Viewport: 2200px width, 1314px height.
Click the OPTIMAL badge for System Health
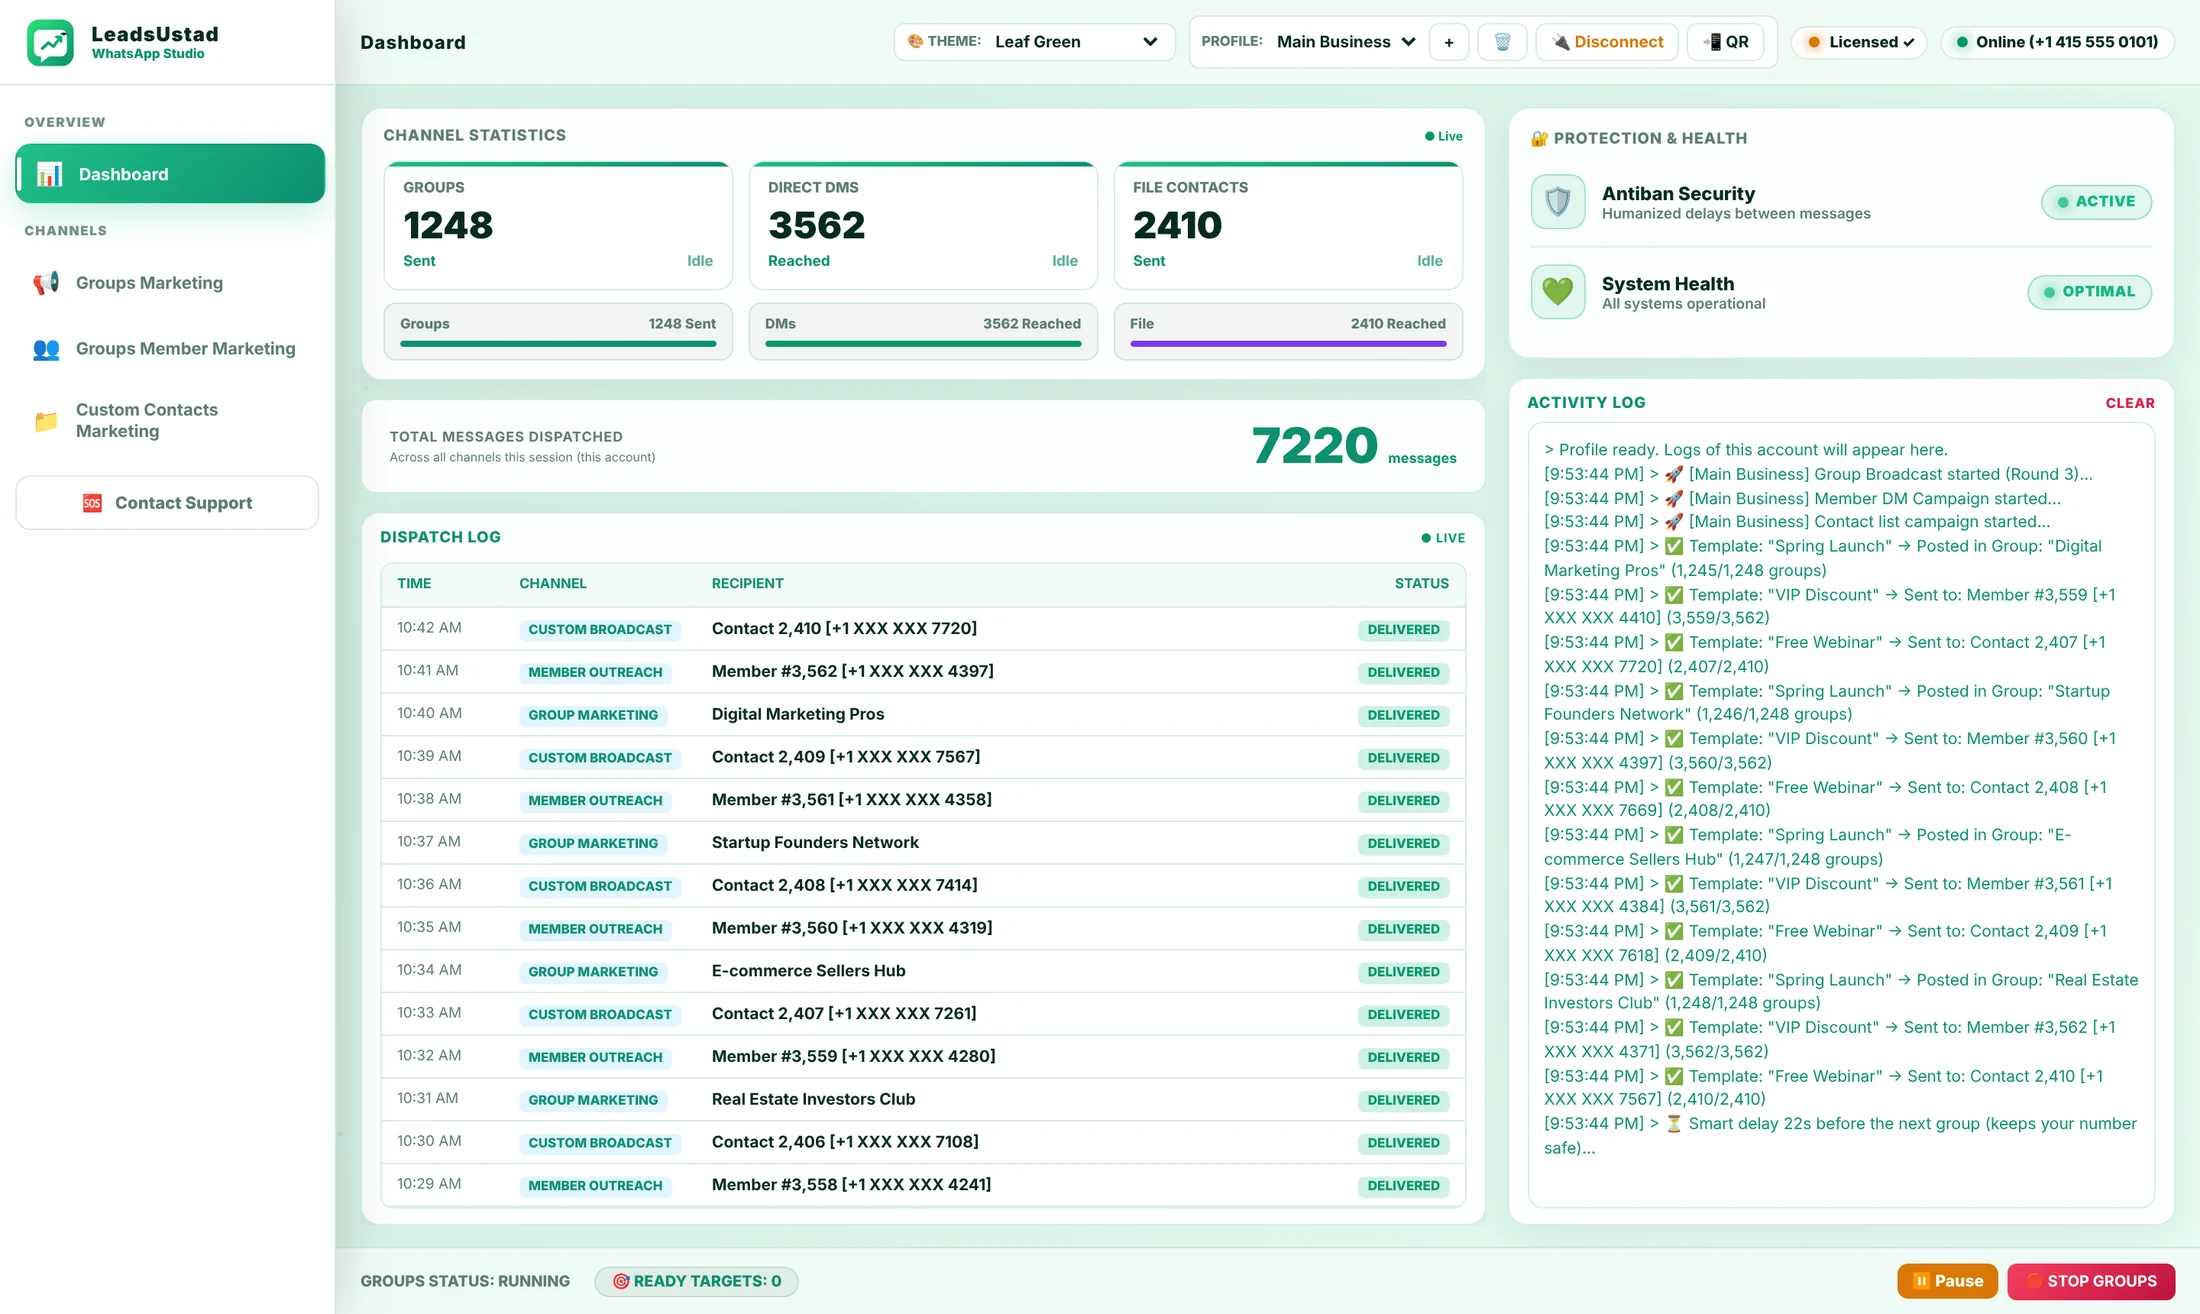tap(2089, 292)
